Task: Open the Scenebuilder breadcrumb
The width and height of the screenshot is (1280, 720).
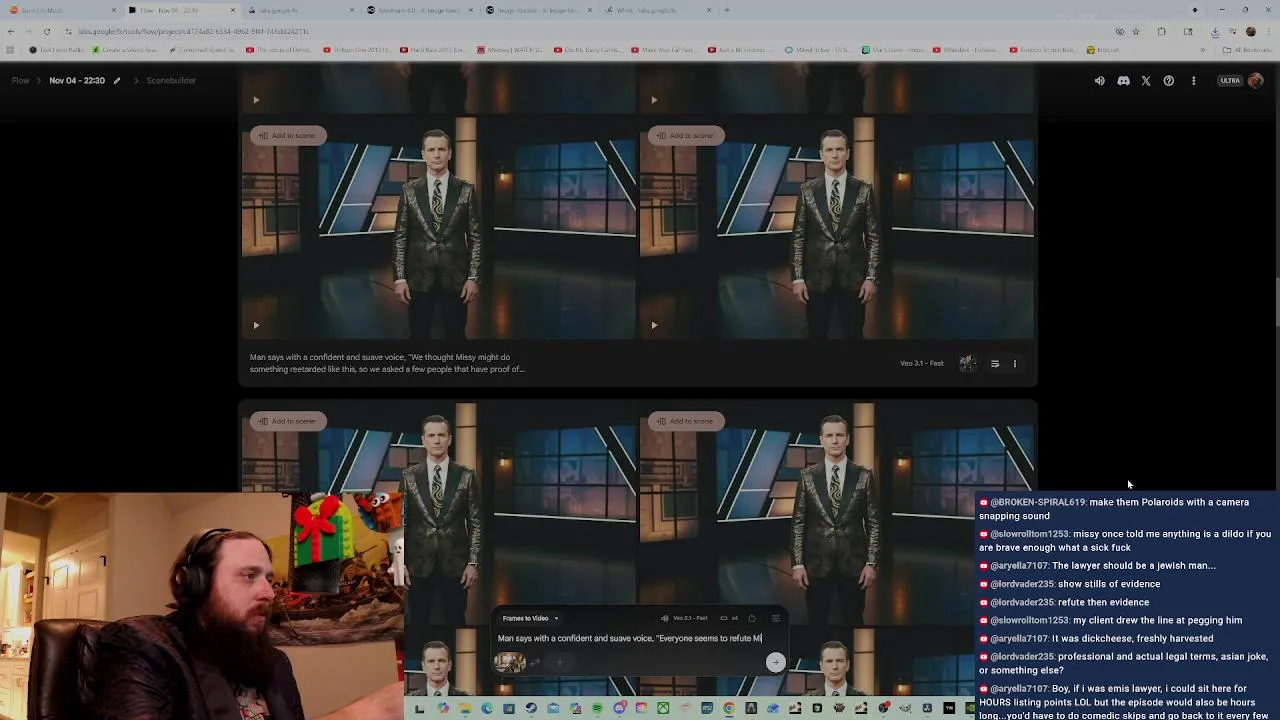Action: pyautogui.click(x=171, y=80)
